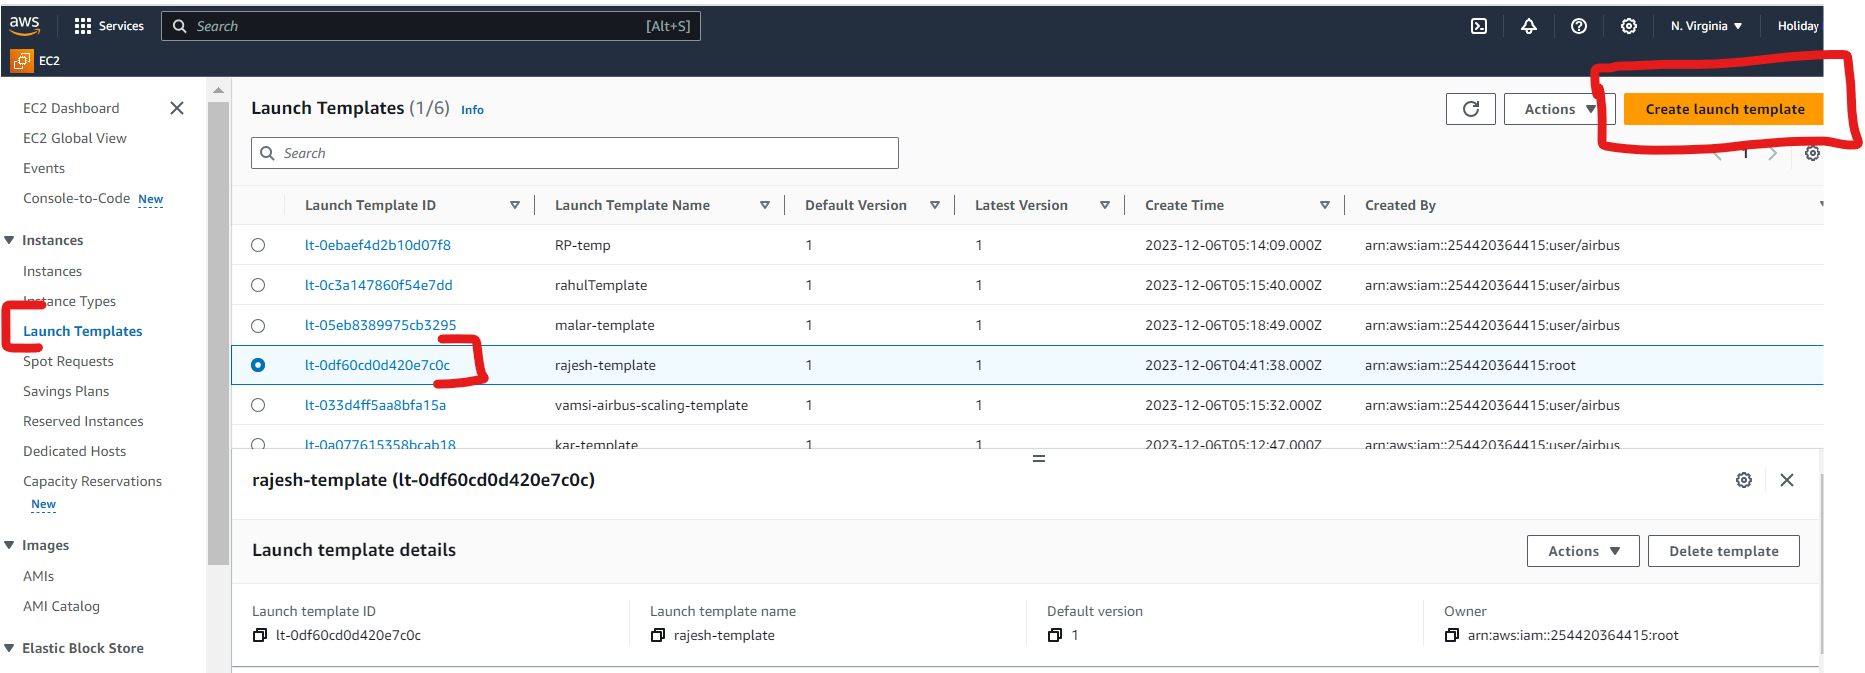Open the help question mark icon
The image size is (1865, 673).
(1579, 26)
